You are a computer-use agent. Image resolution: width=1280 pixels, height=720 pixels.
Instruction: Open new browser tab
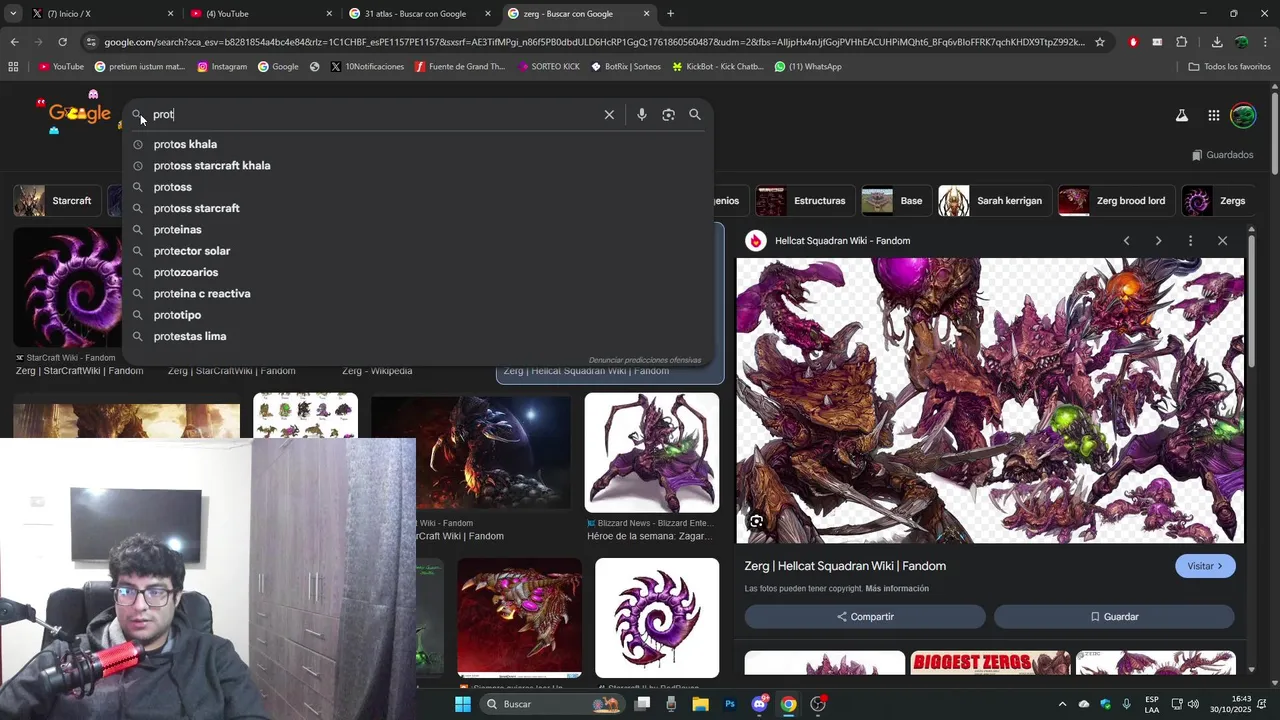pyautogui.click(x=670, y=14)
